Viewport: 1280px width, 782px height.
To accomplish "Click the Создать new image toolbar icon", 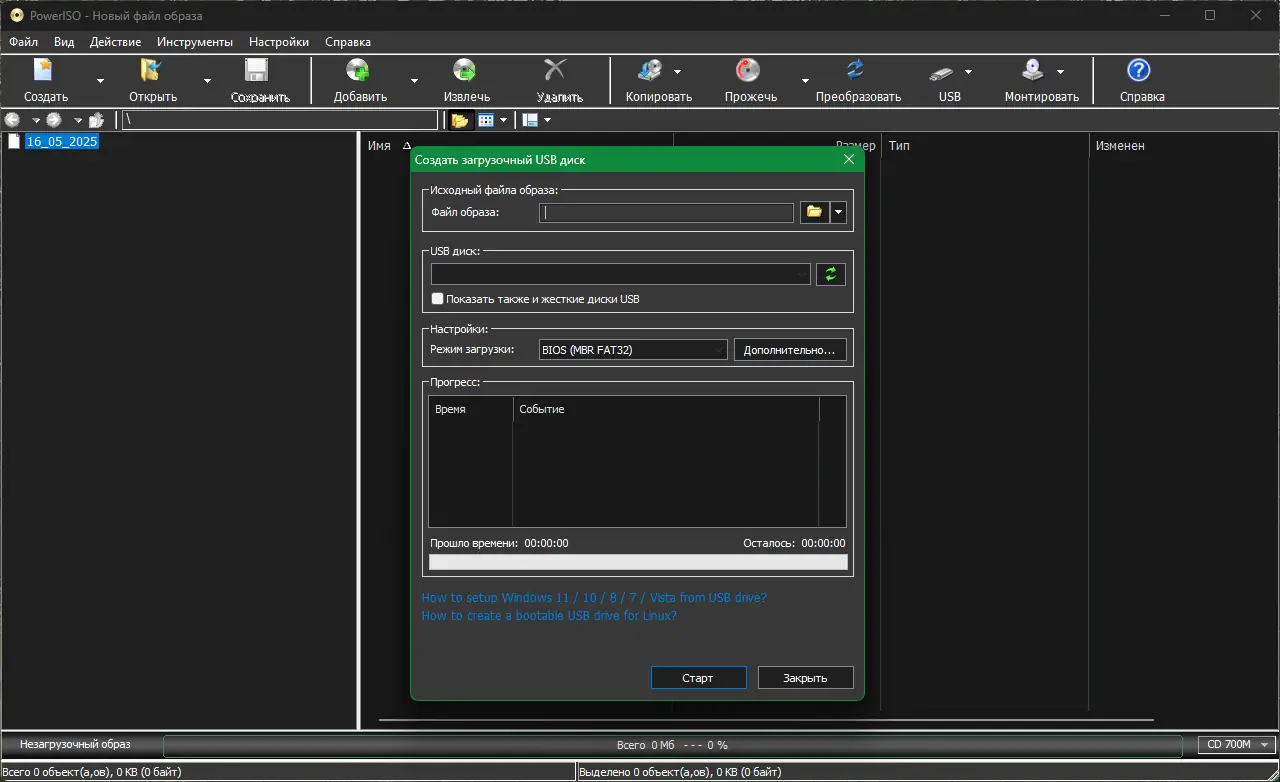I will [x=44, y=71].
